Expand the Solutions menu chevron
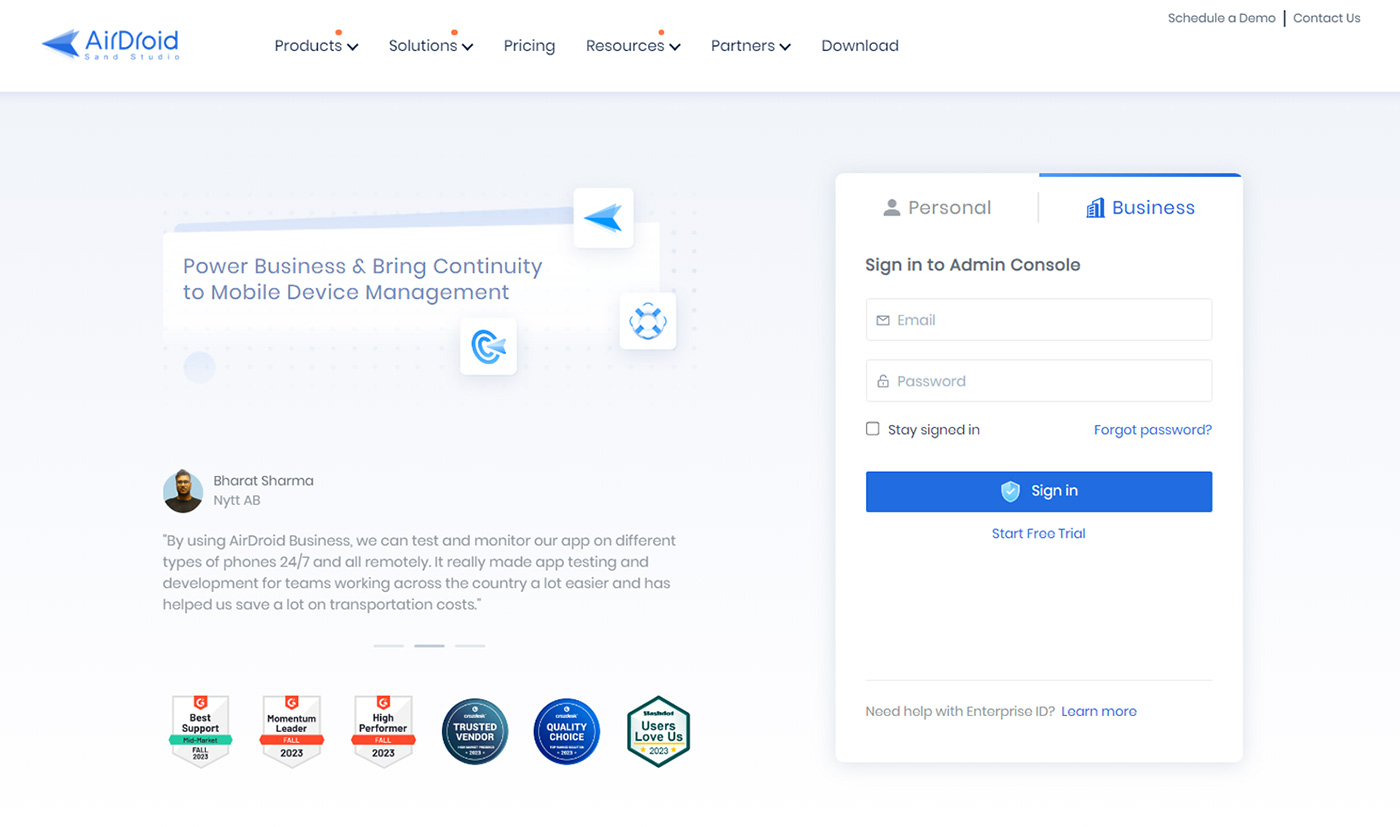This screenshot has height=827, width=1400. (467, 47)
